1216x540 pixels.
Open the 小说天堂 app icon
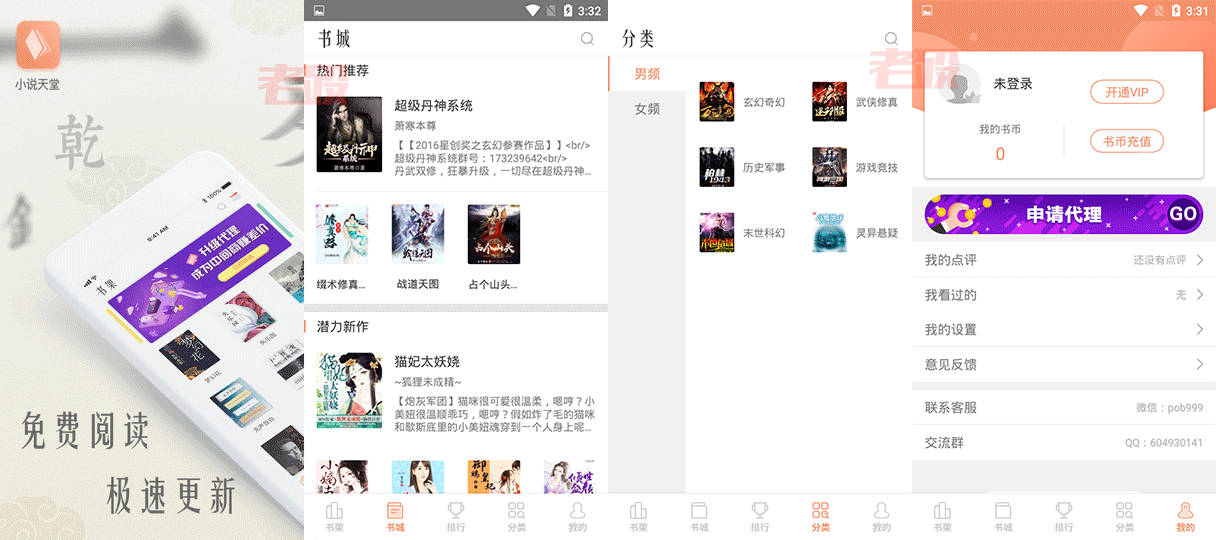coord(38,44)
